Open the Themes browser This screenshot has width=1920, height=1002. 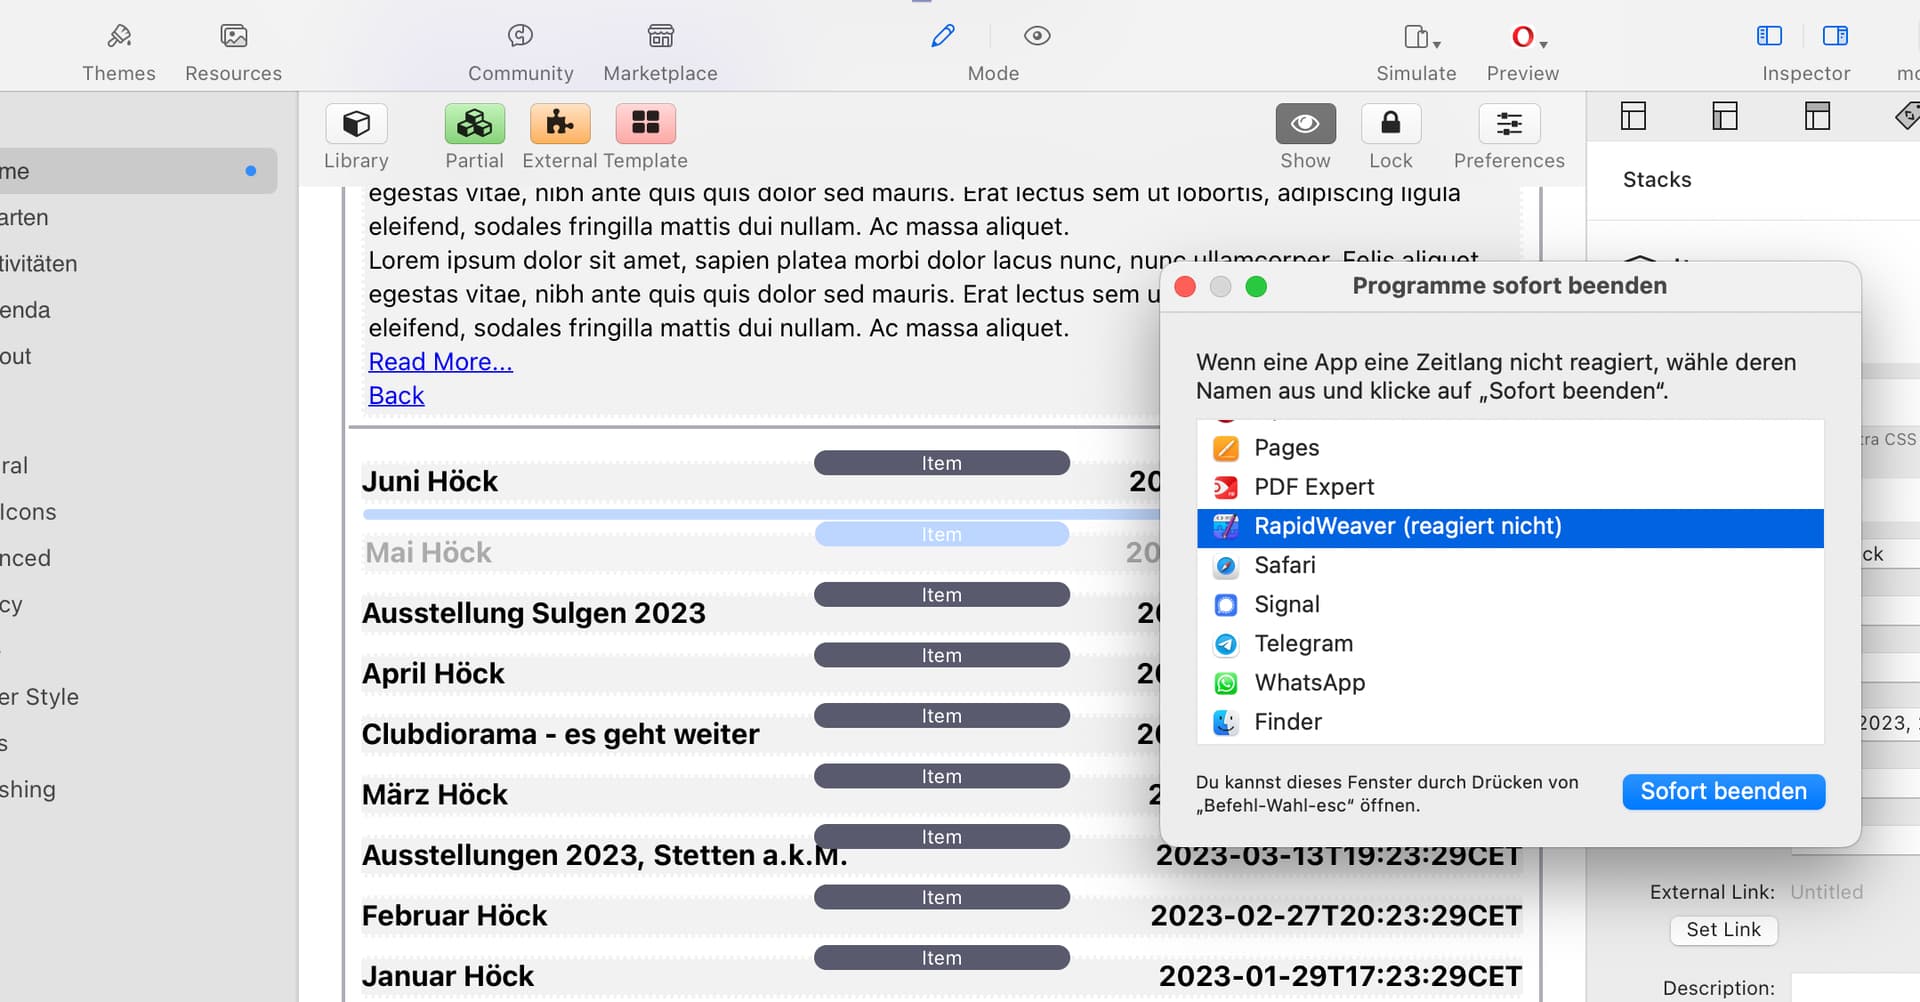119,52
